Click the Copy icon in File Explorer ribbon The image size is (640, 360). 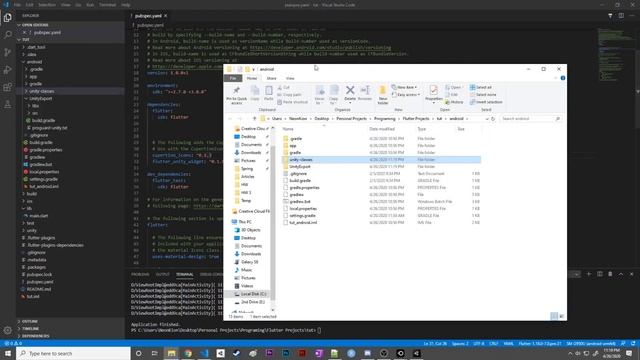[x=255, y=93]
